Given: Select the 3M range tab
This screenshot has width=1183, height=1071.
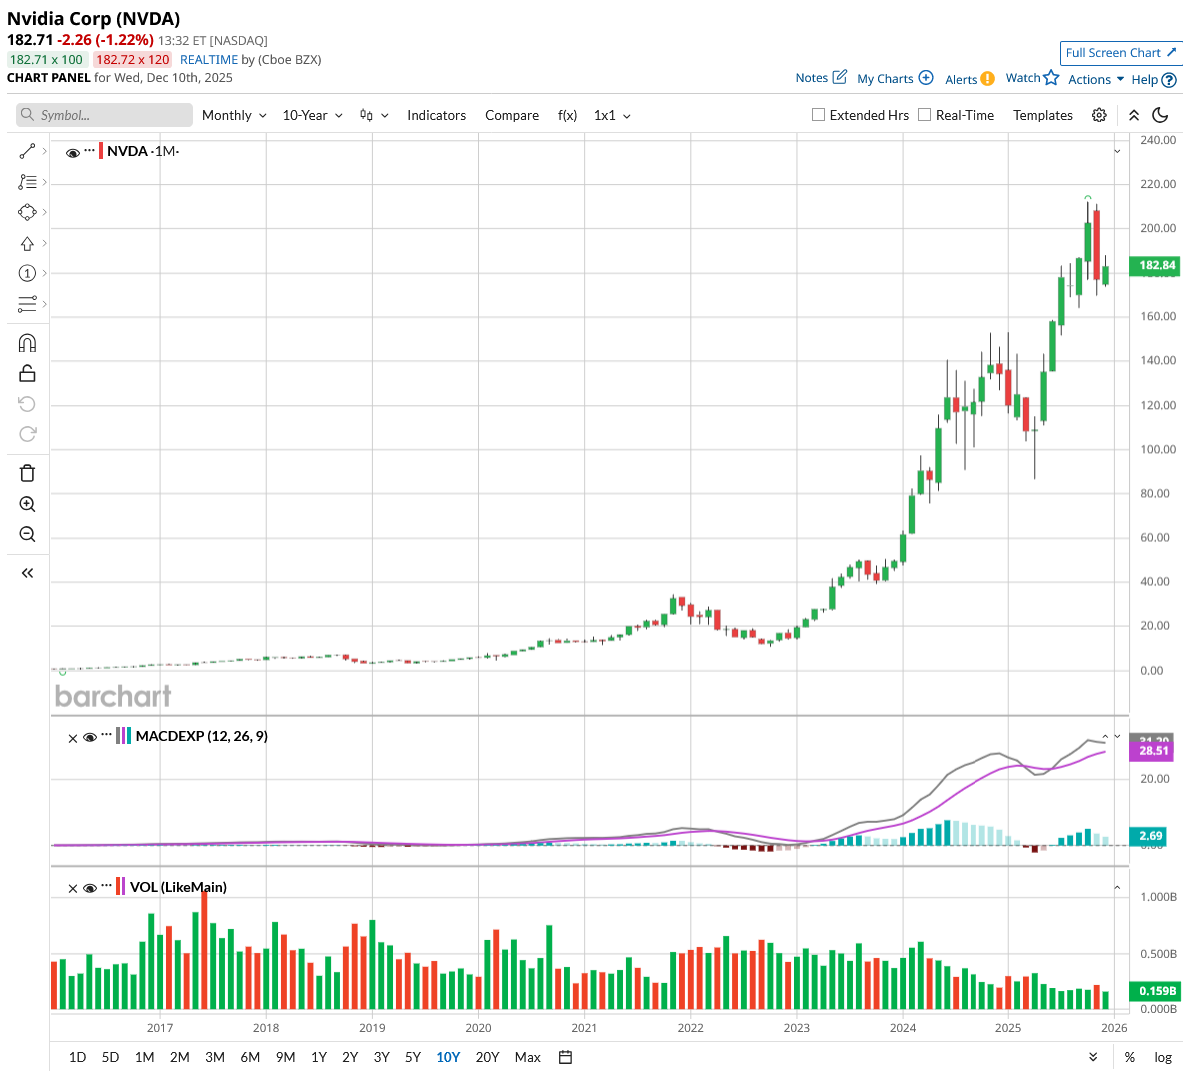Looking at the screenshot, I should point(215,1057).
